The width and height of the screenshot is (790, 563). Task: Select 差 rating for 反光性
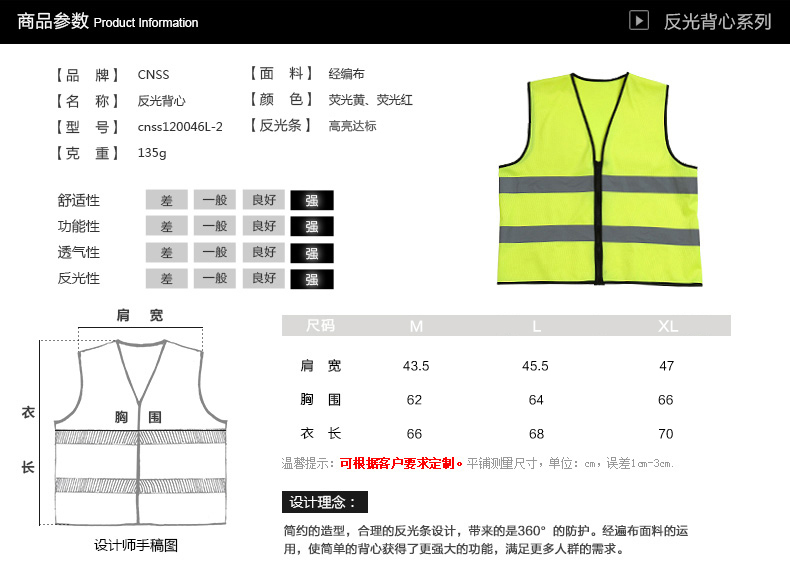[166, 279]
